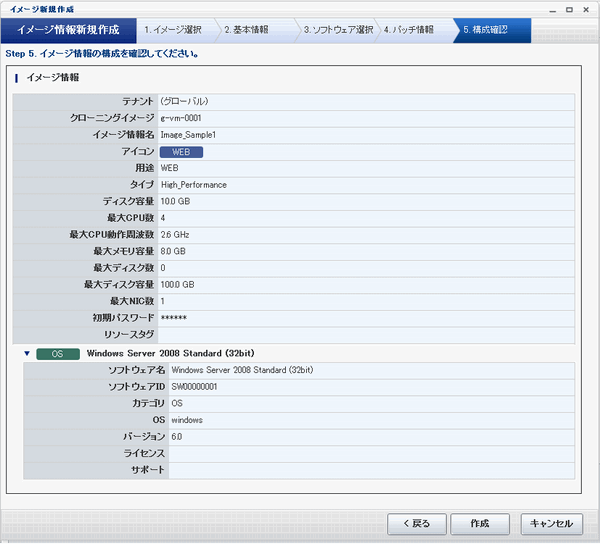Click the 作成 create button
600x544 pixels.
[x=480, y=524]
